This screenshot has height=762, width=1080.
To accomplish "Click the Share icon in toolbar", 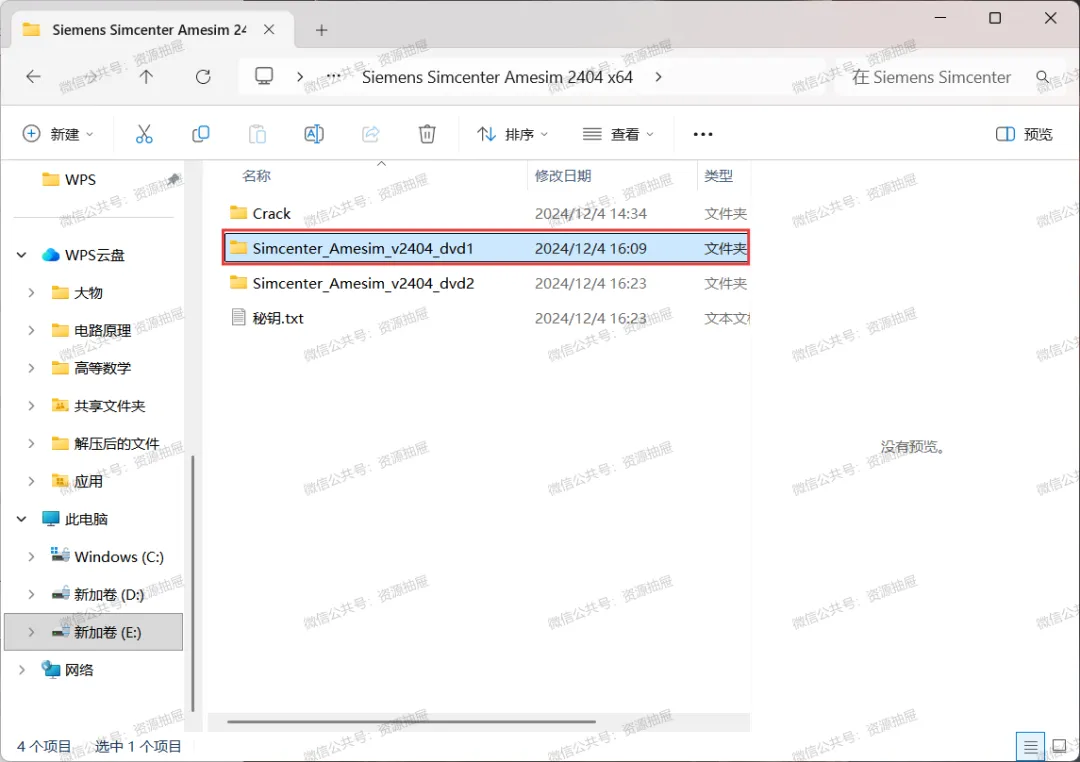I will click(371, 134).
